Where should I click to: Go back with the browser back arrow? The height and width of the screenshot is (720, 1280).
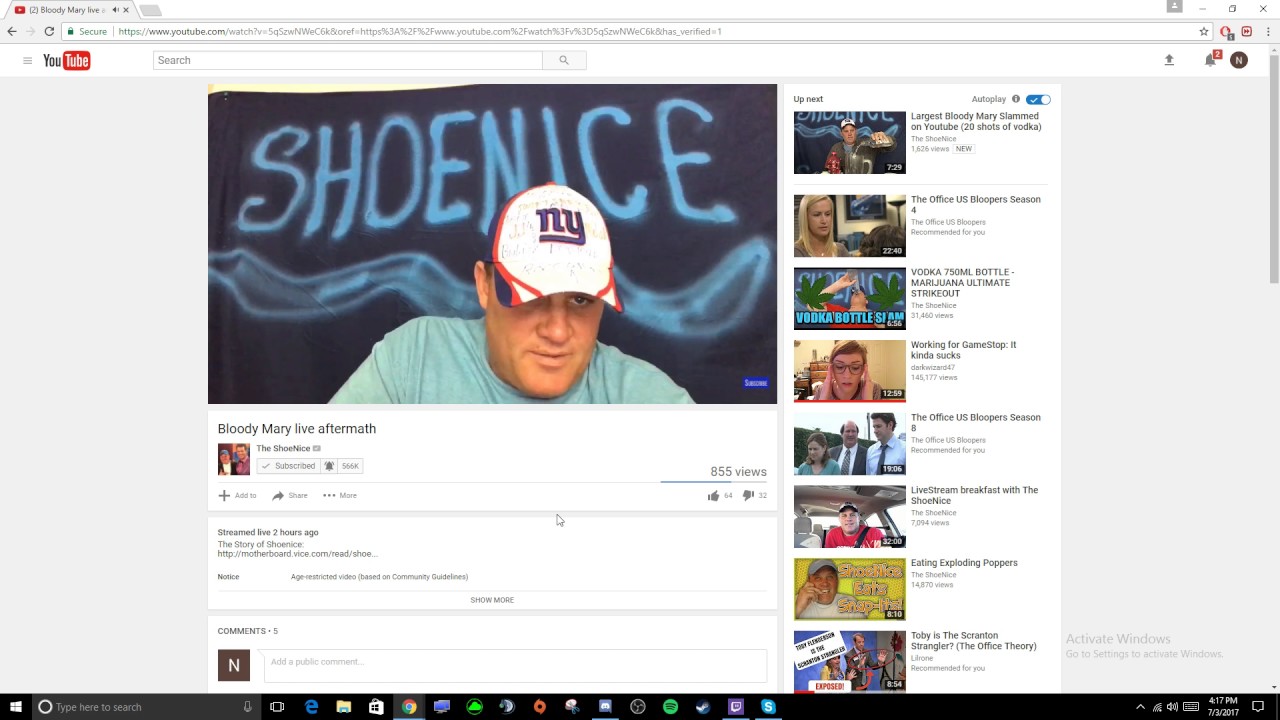(x=12, y=31)
